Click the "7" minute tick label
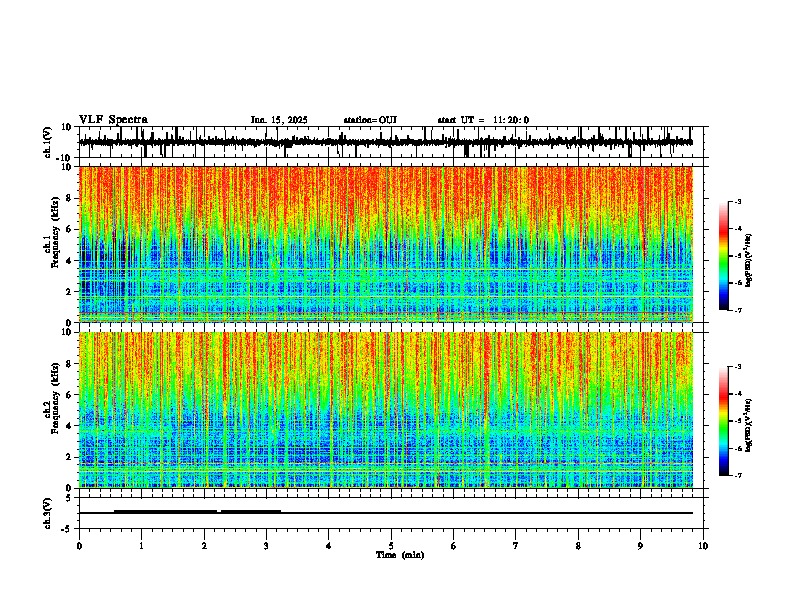 click(516, 546)
